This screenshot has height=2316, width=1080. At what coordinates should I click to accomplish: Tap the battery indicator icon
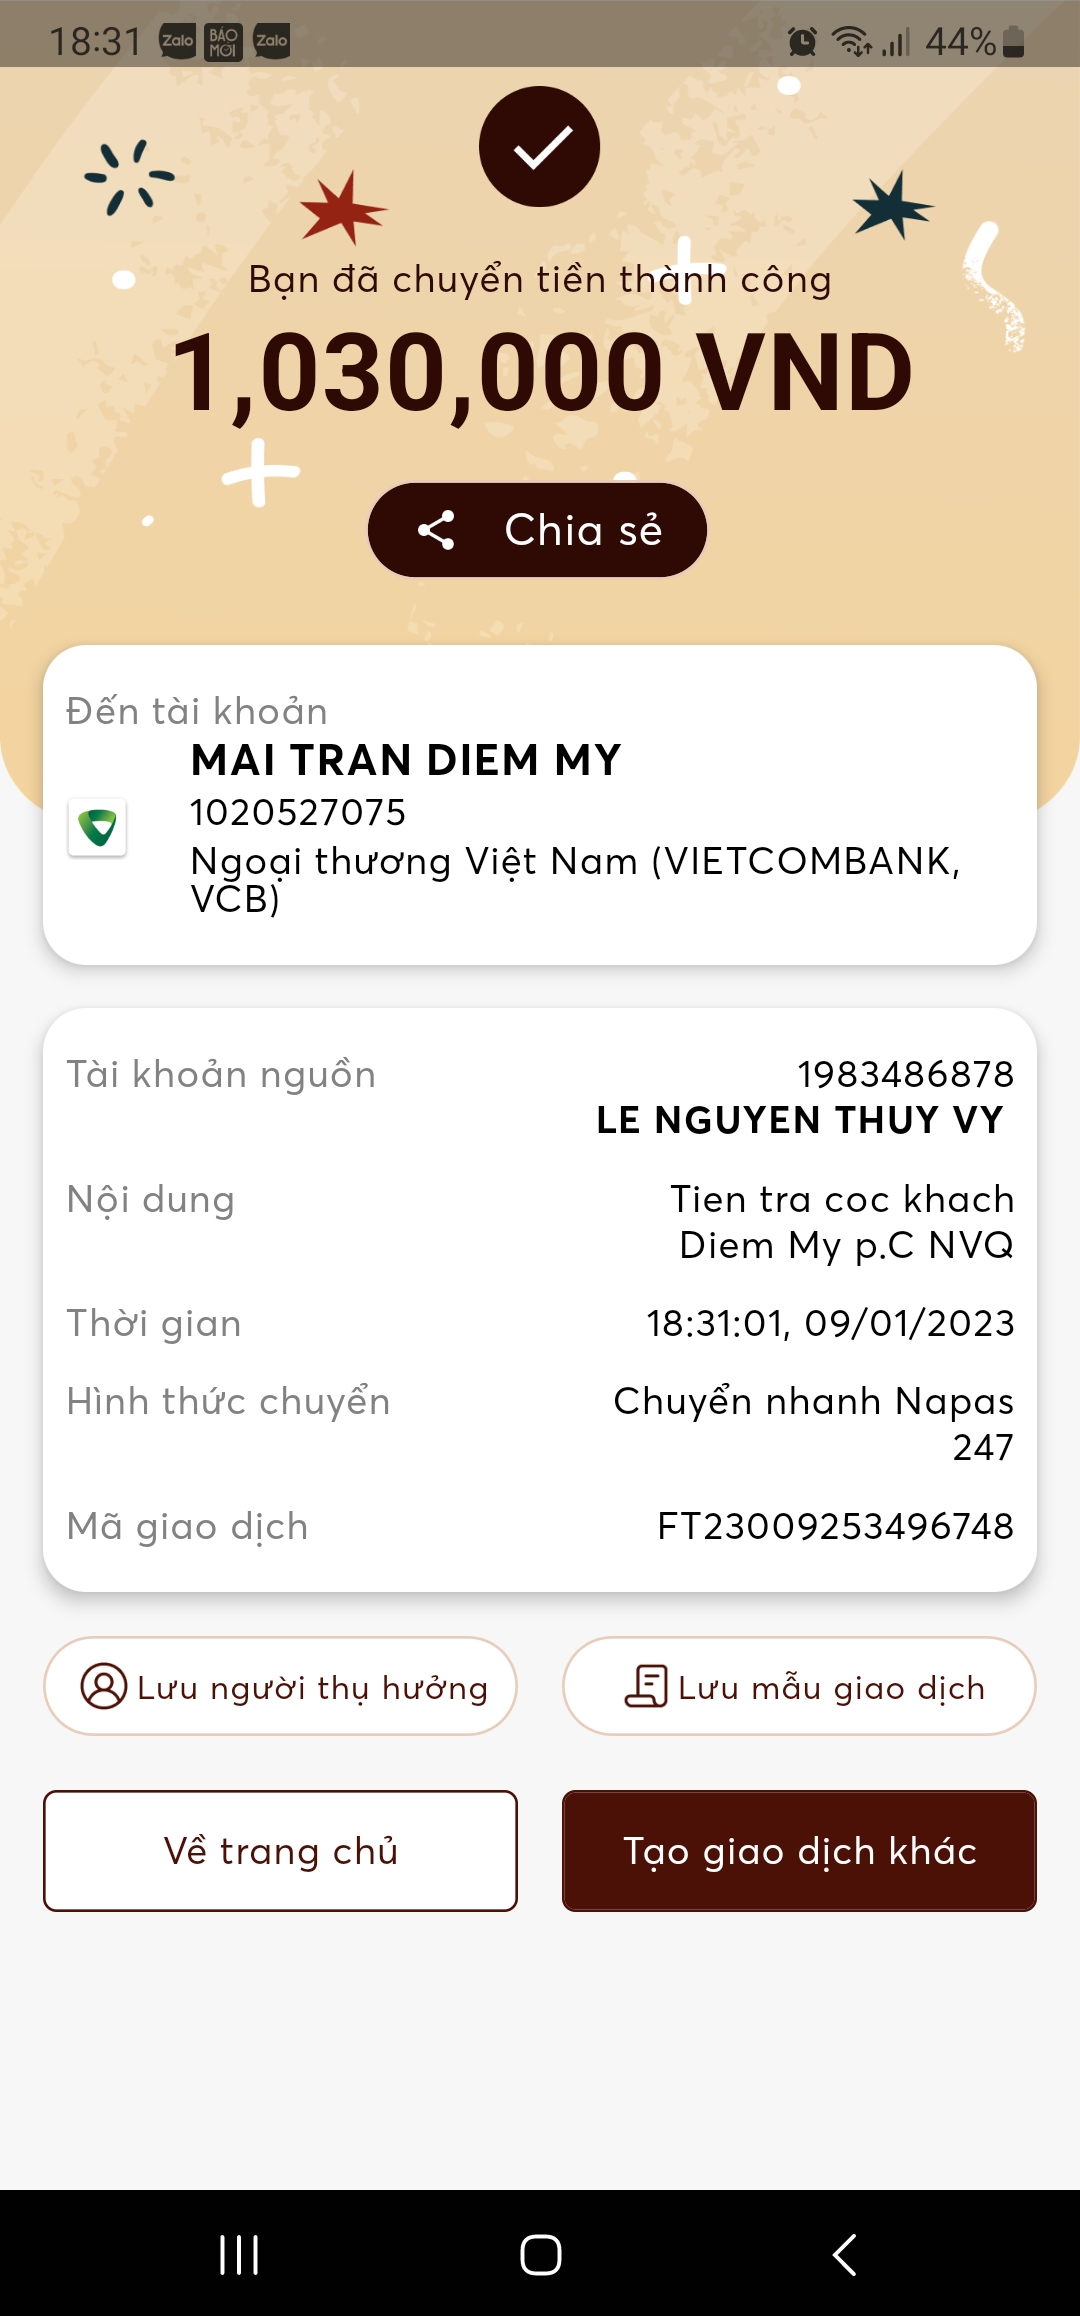(1013, 41)
